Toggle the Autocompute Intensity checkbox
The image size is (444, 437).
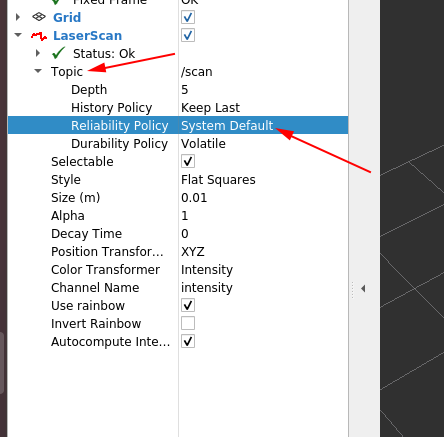[x=188, y=341]
